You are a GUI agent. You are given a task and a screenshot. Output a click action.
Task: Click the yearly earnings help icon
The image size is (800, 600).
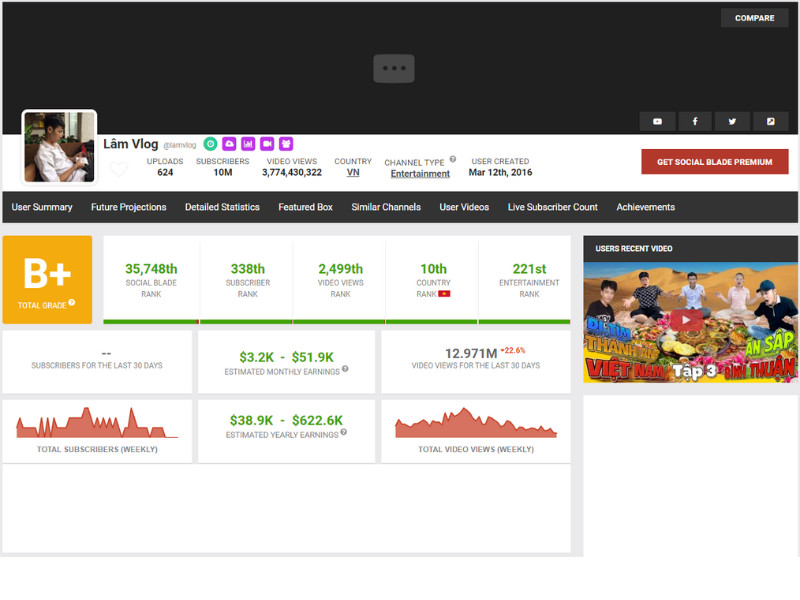tap(343, 432)
